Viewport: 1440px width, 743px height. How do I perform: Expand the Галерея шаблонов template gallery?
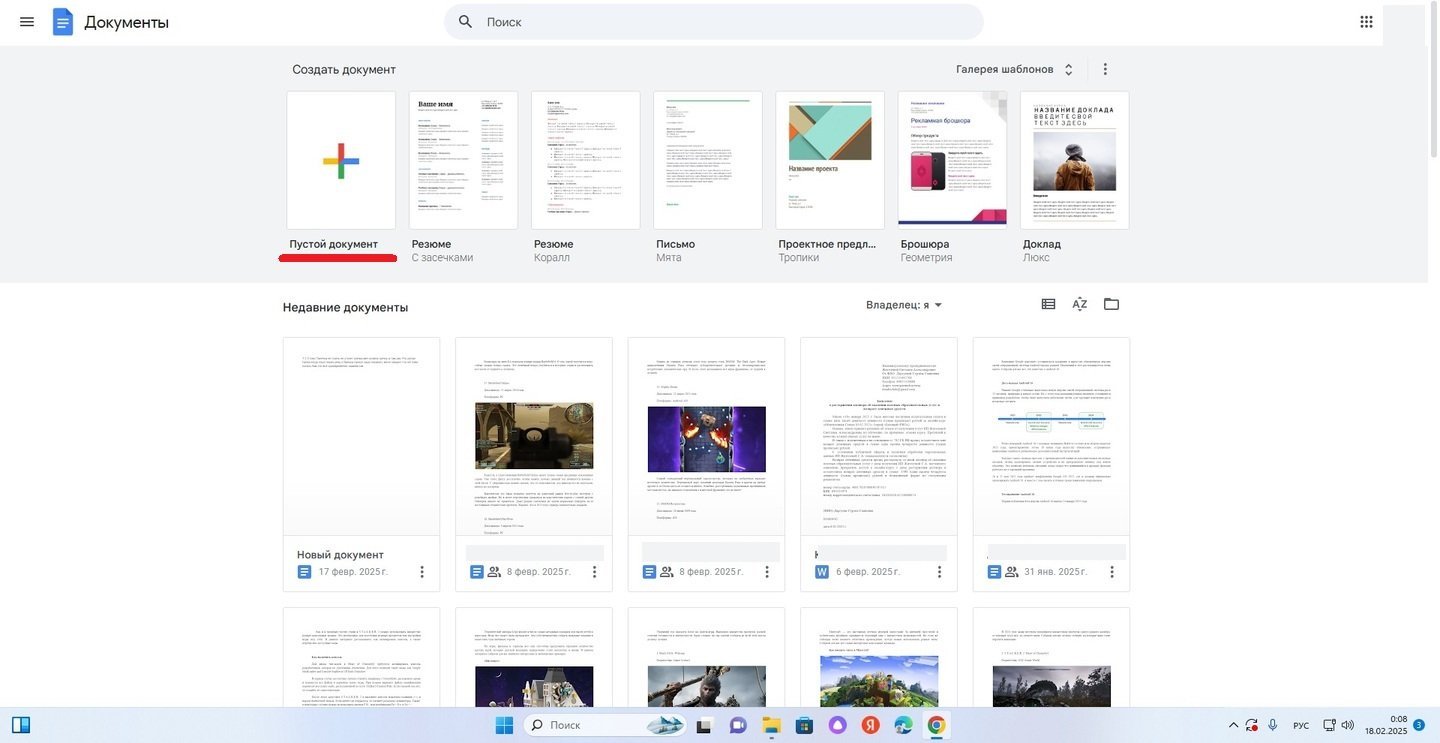[x=1014, y=69]
